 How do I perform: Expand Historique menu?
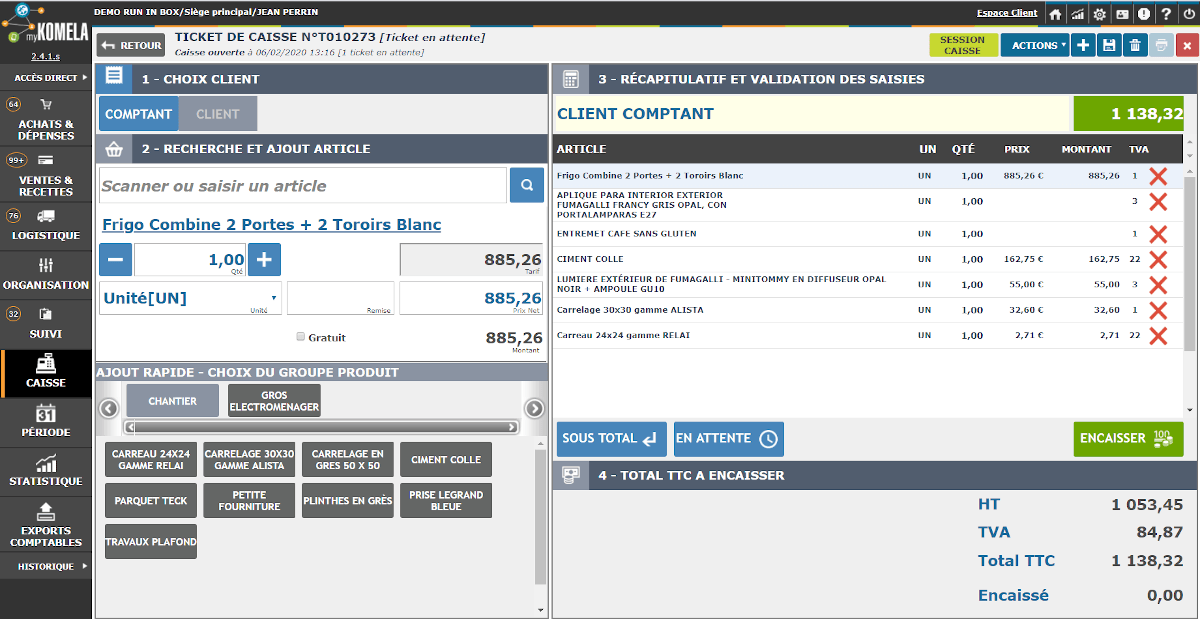click(46, 566)
